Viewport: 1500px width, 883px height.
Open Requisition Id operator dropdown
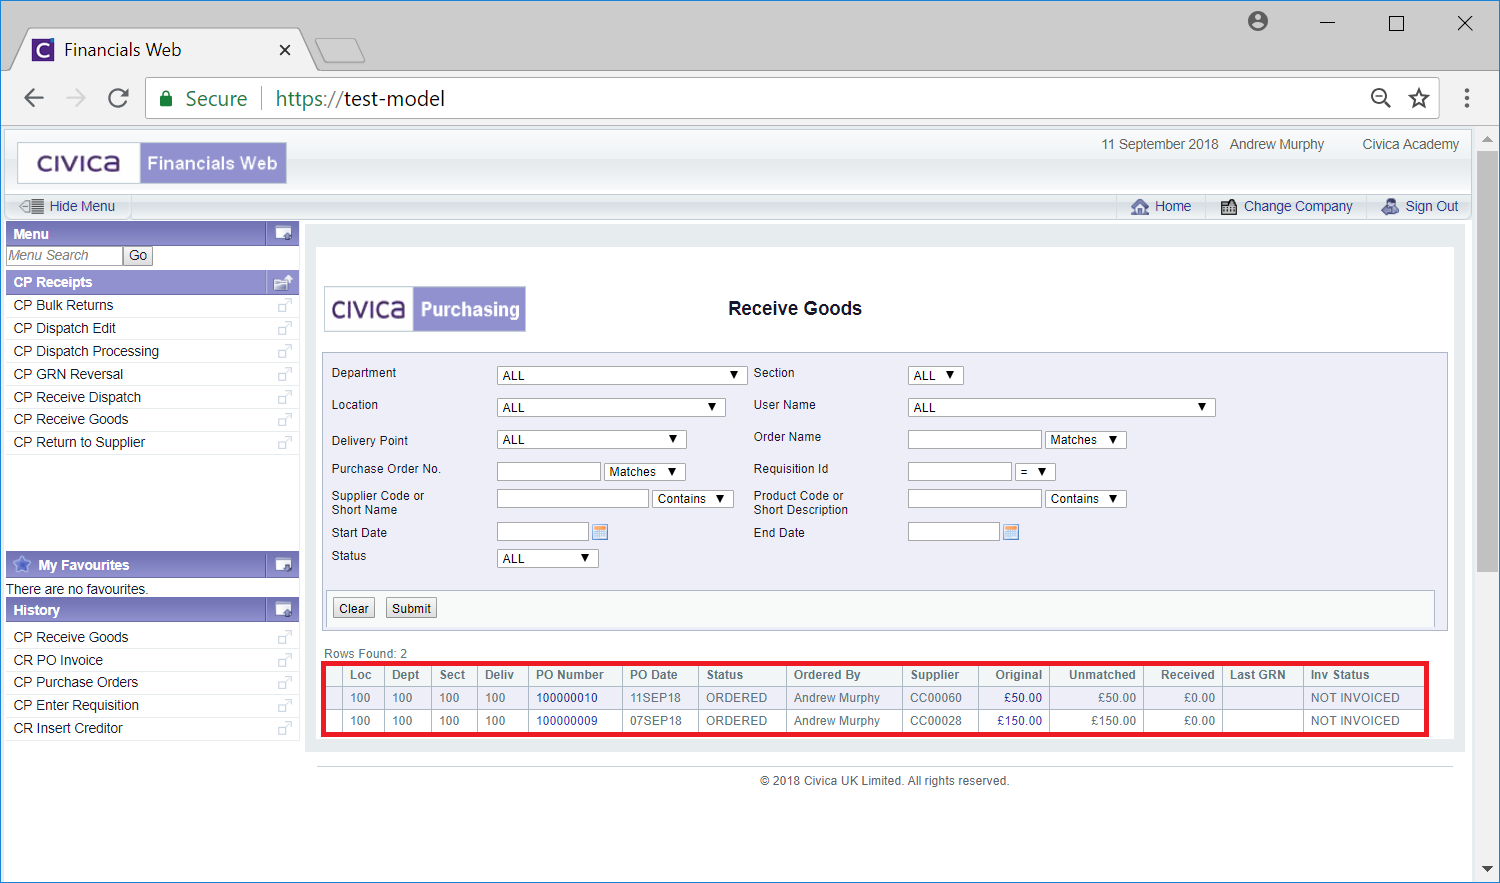click(1035, 471)
